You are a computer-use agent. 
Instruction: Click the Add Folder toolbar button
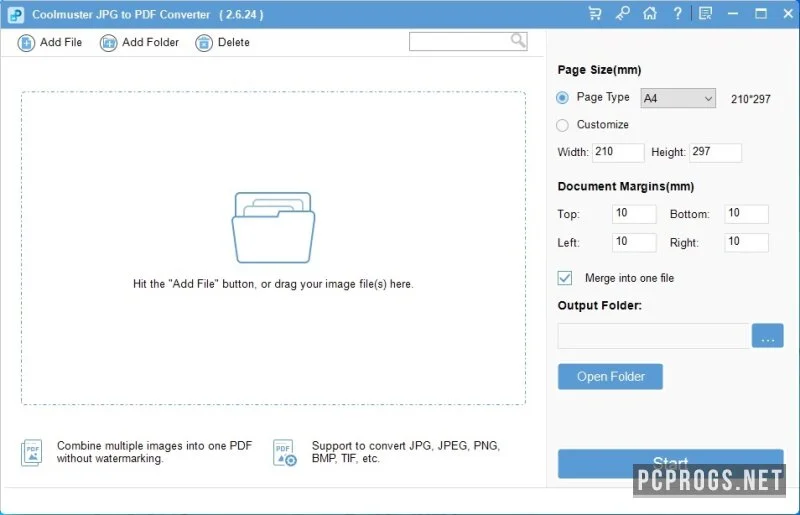(x=139, y=42)
